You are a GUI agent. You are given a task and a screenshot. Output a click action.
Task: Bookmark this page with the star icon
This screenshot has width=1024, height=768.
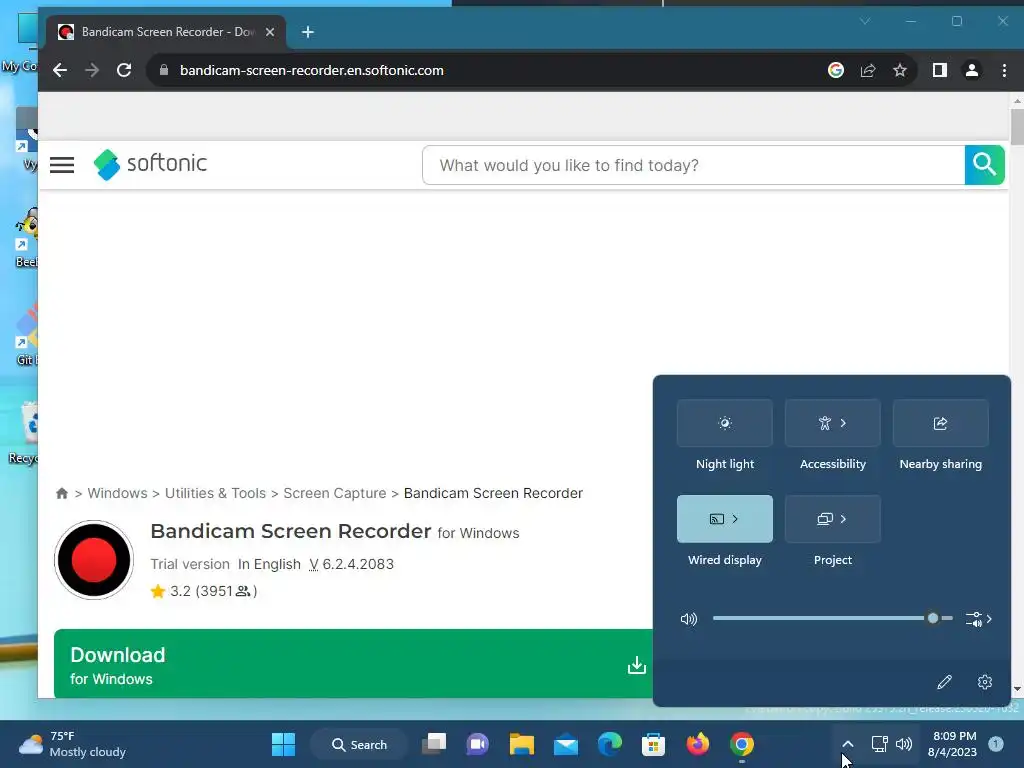click(900, 71)
